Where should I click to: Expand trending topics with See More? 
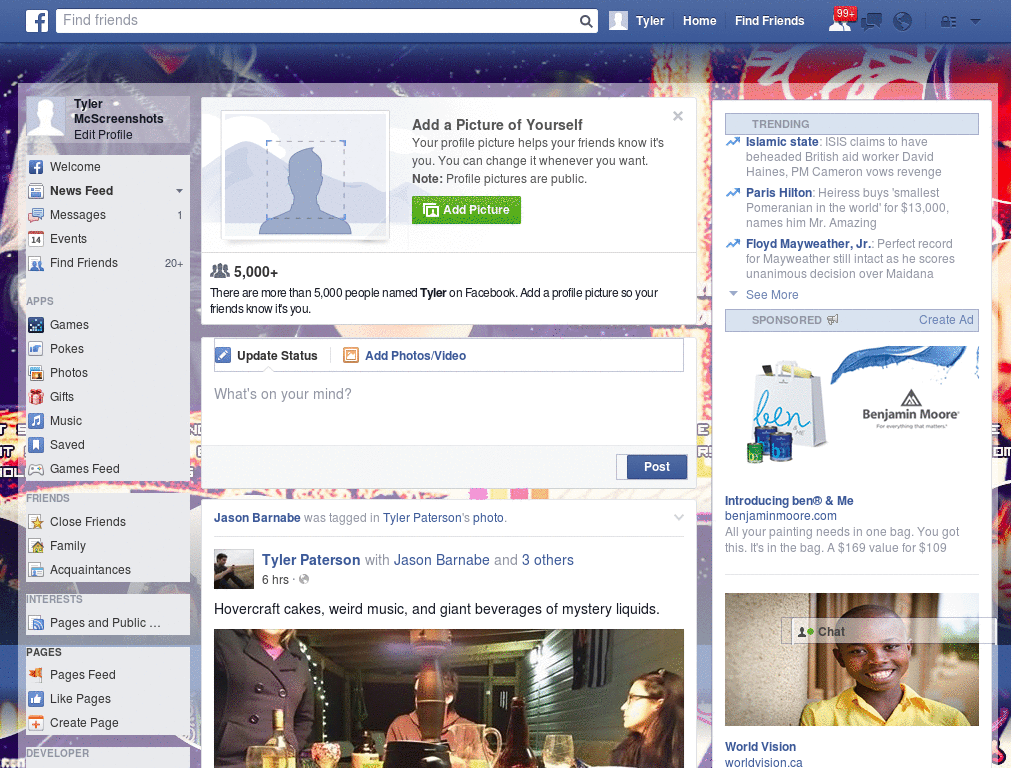(x=771, y=295)
